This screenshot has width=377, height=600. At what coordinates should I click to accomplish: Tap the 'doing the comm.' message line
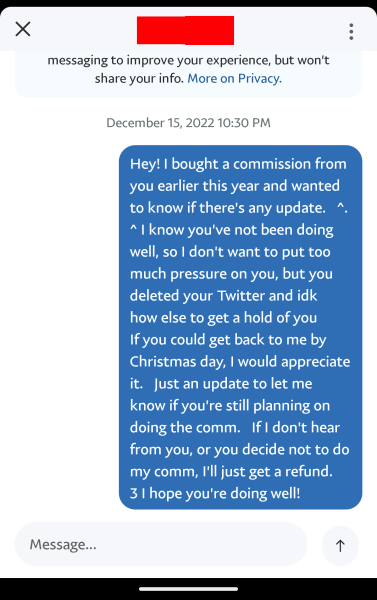(x=185, y=427)
